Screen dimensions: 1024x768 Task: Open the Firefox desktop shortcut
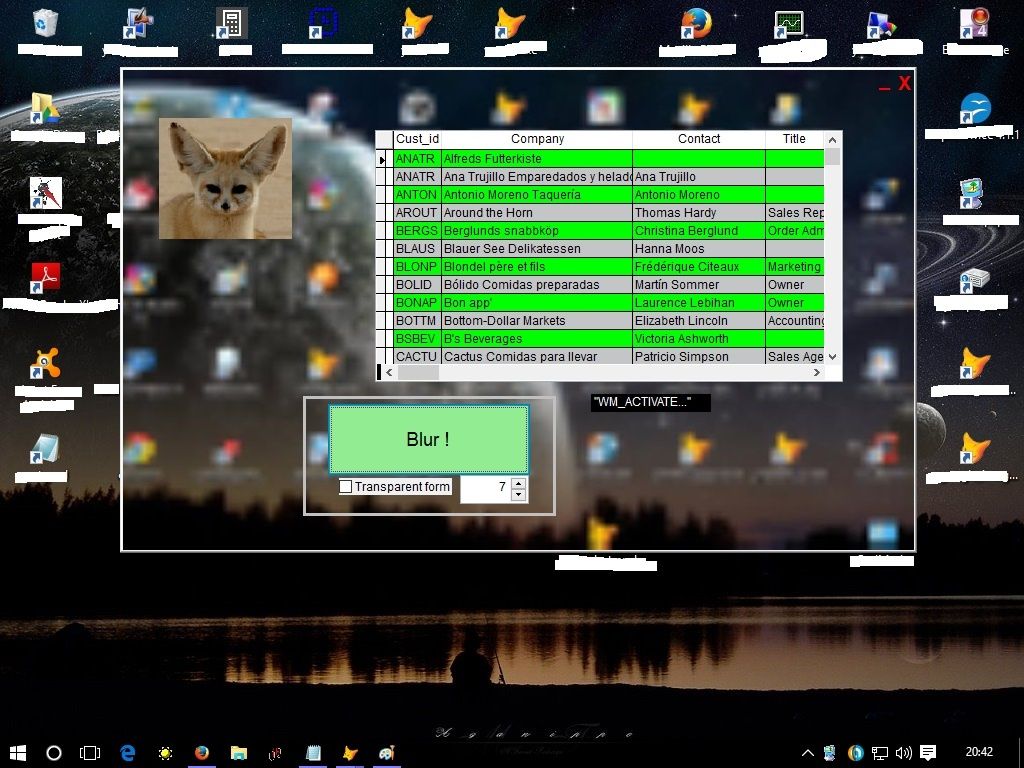(696, 24)
